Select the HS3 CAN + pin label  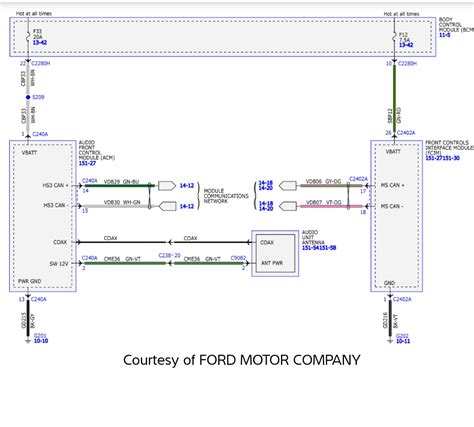pyautogui.click(x=55, y=186)
